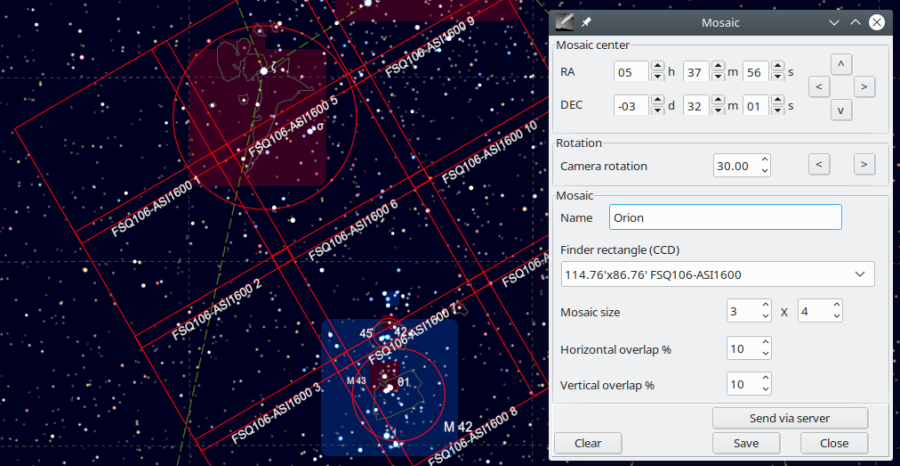
Task: Click the DEC minutes field showing 32
Action: click(696, 106)
